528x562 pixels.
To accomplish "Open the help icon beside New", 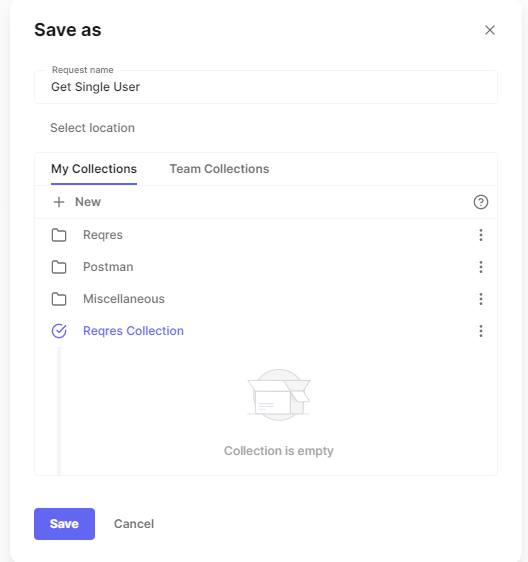I will click(x=481, y=202).
